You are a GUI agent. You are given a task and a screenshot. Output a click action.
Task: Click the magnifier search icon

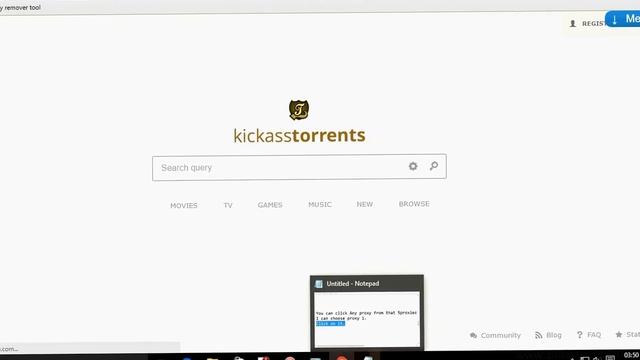434,166
